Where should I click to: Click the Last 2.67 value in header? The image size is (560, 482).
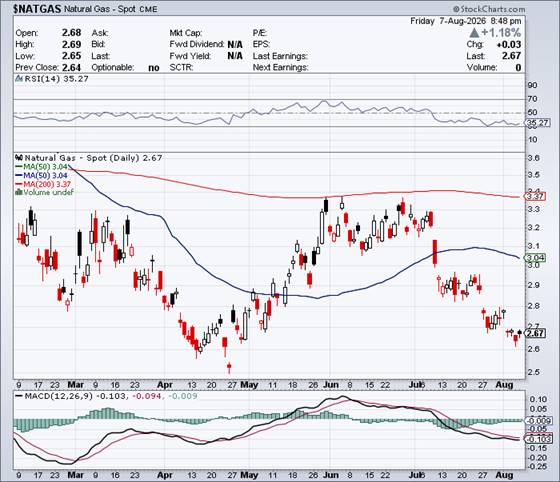(x=511, y=56)
